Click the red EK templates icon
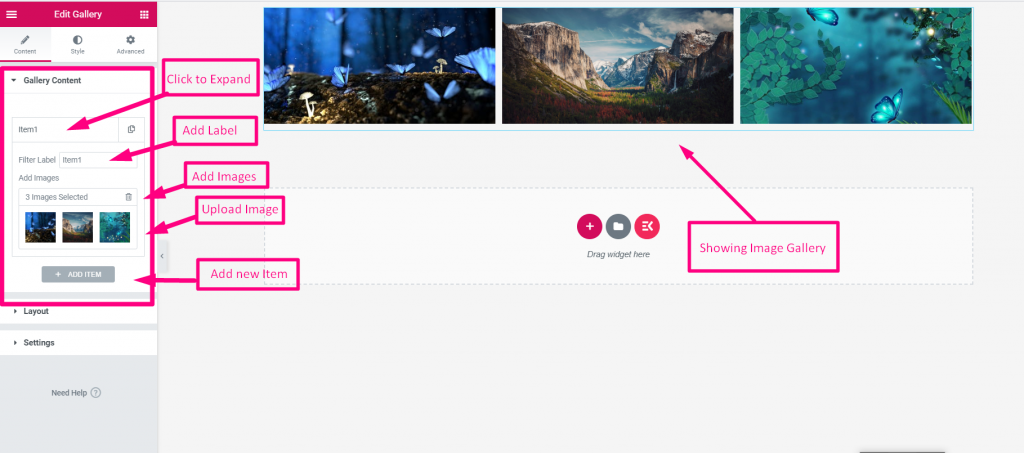This screenshot has width=1024, height=453. point(647,226)
